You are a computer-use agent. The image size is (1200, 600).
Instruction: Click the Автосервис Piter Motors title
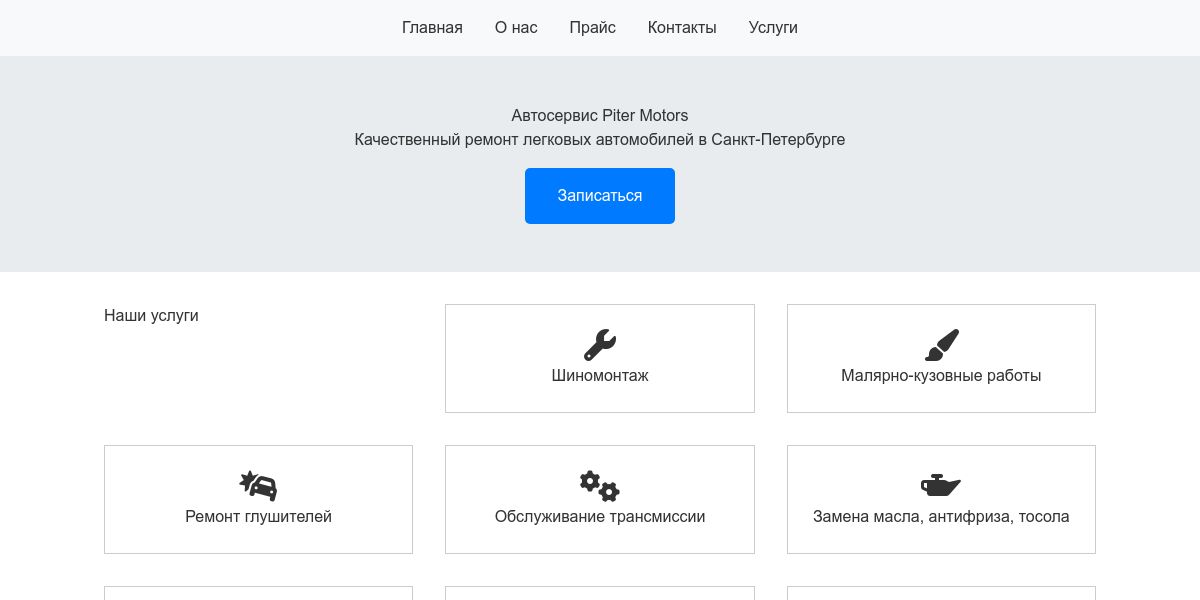(600, 116)
